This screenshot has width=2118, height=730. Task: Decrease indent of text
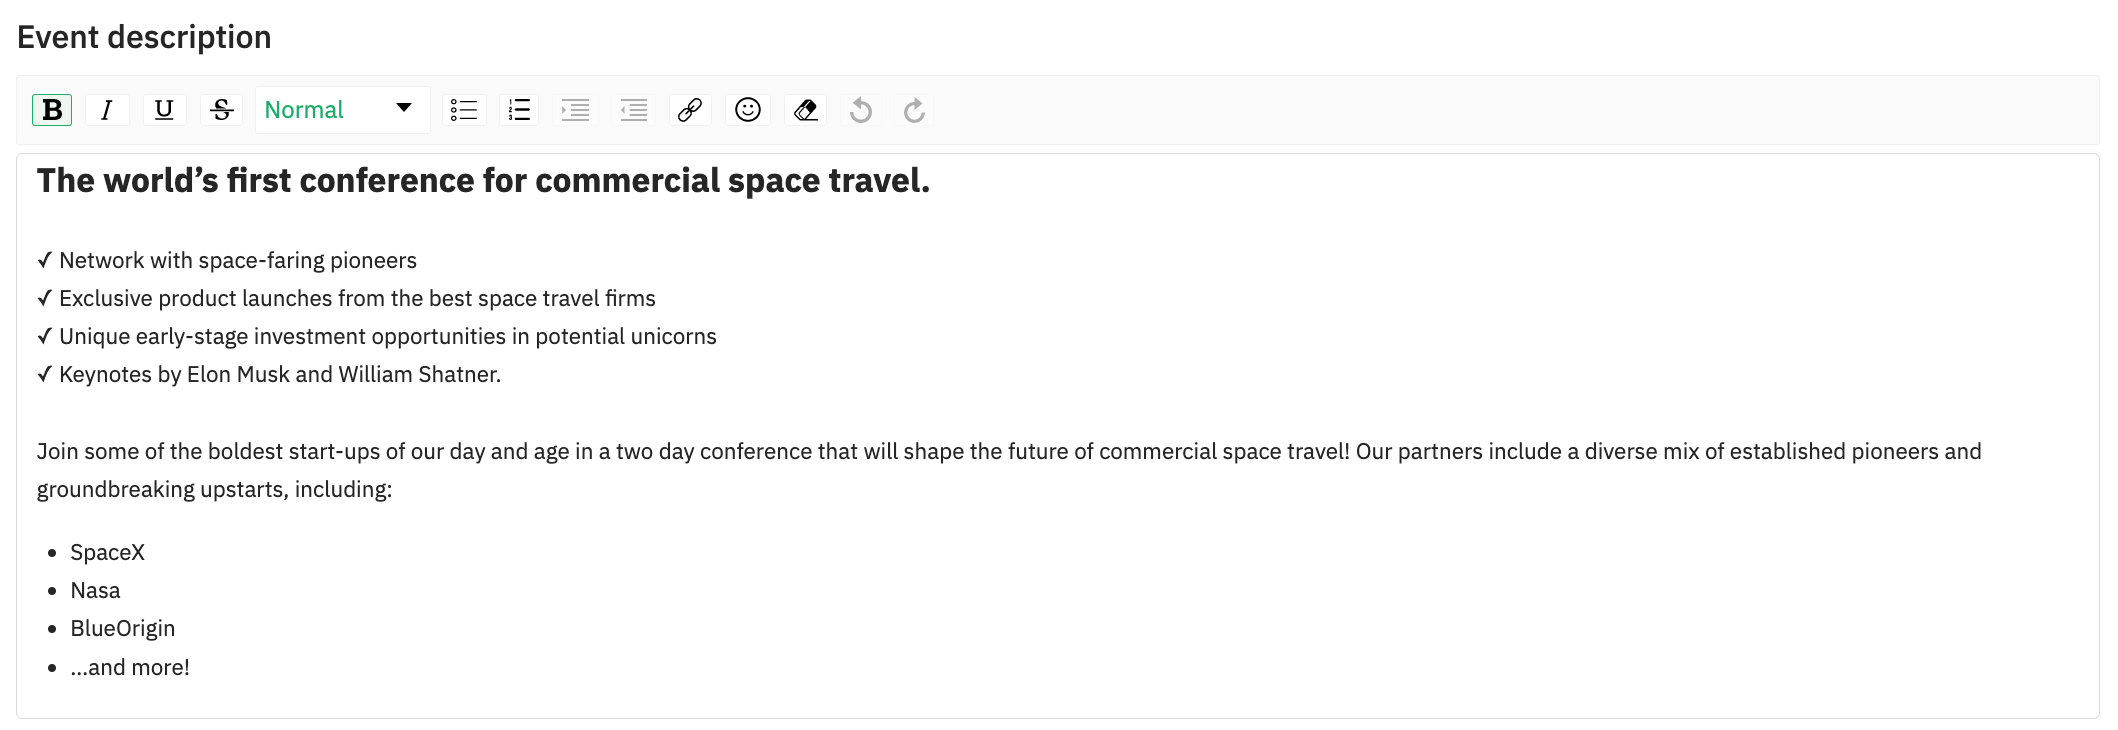(633, 110)
